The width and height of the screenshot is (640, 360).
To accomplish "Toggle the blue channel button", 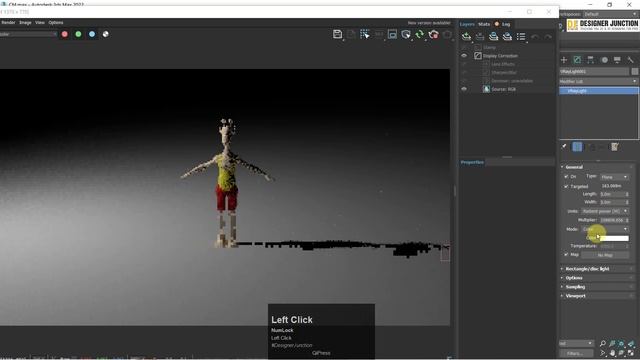I will click(92, 34).
